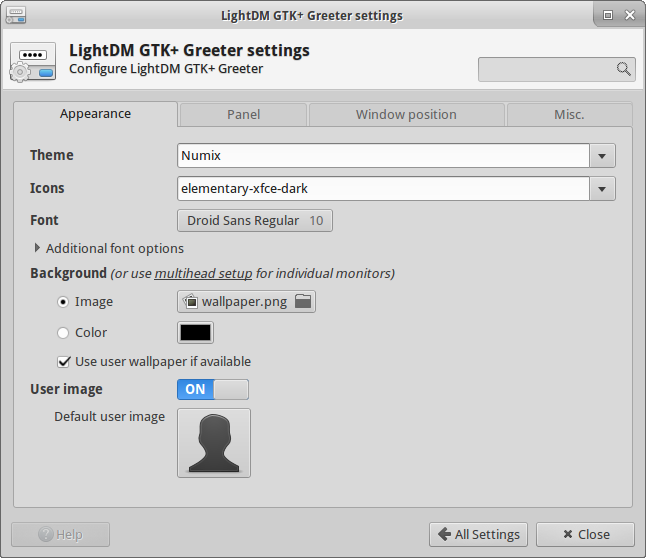Click the greeter settings header icon
646x558 pixels.
33,62
